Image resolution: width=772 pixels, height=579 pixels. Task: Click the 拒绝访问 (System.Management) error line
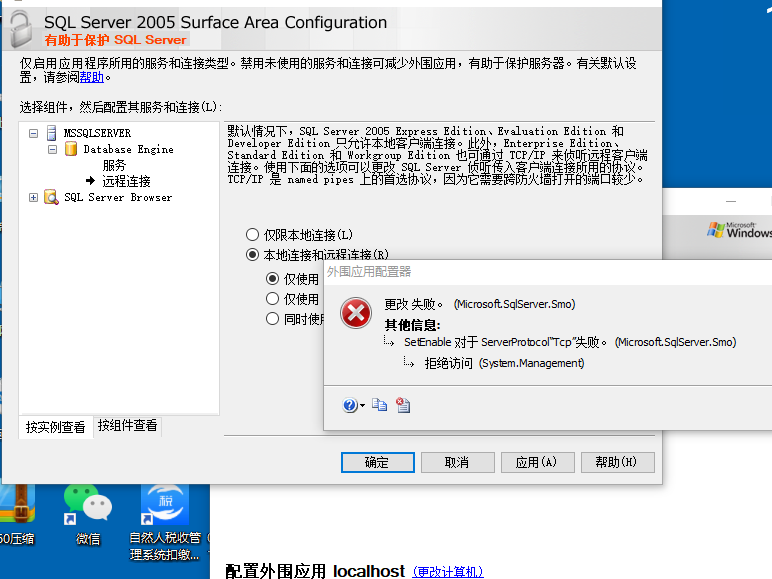(504, 363)
